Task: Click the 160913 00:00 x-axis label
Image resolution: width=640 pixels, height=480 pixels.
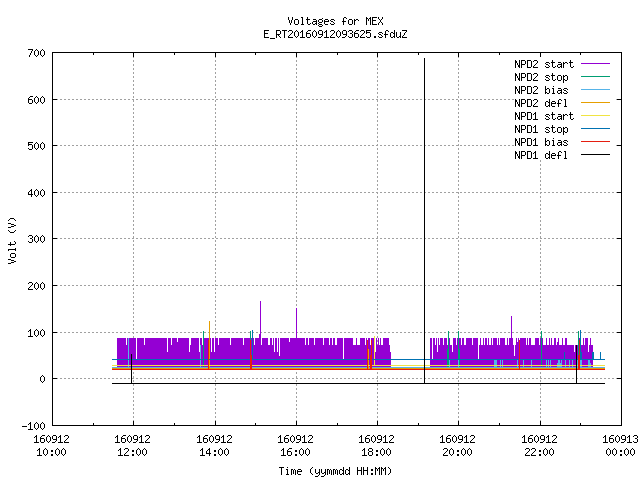Action: coord(620,446)
